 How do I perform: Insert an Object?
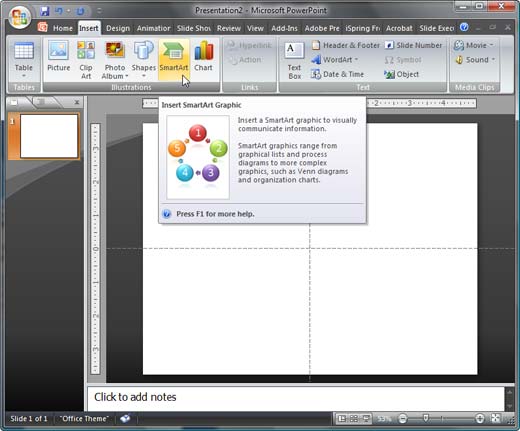coord(401,74)
